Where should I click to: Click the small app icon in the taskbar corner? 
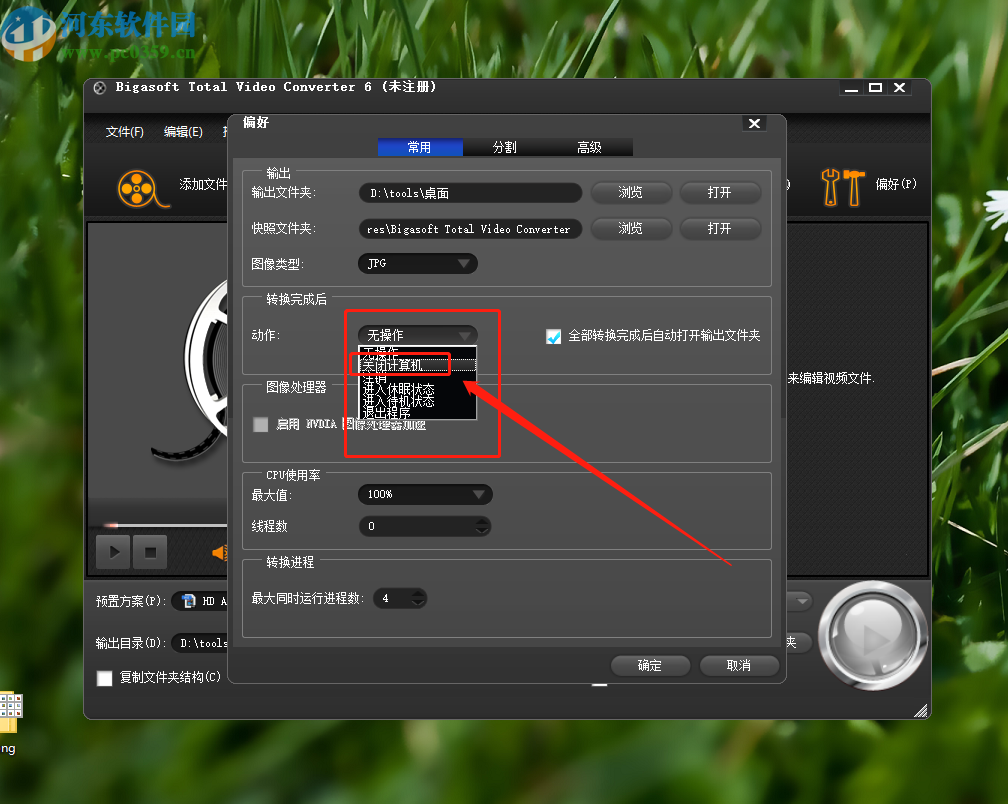coord(11,712)
